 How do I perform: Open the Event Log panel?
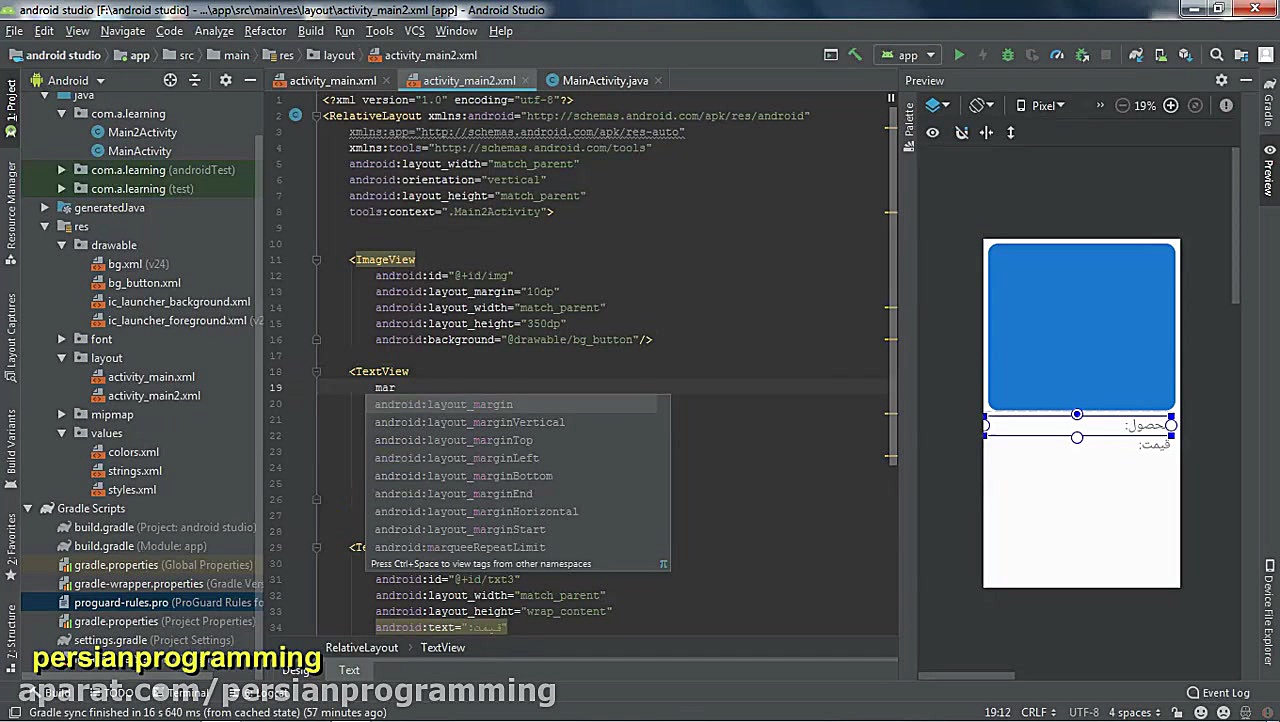(x=1218, y=692)
